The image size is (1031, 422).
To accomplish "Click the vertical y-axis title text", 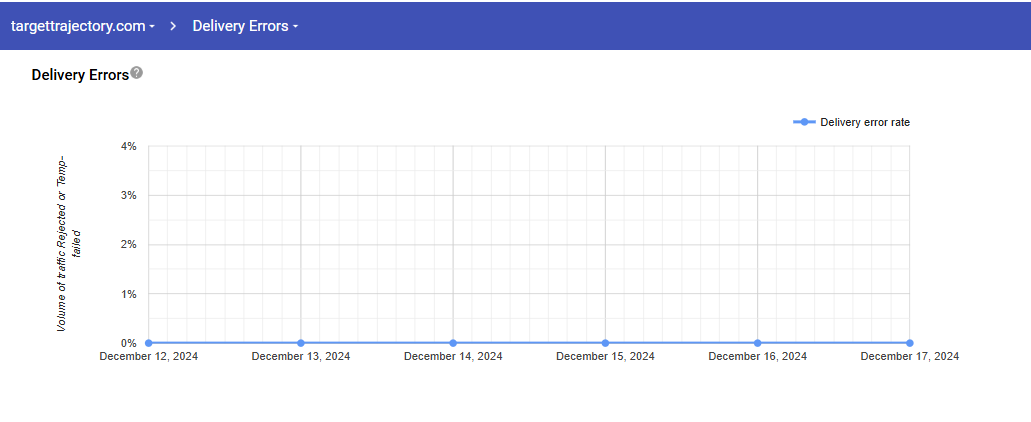I will tap(68, 244).
